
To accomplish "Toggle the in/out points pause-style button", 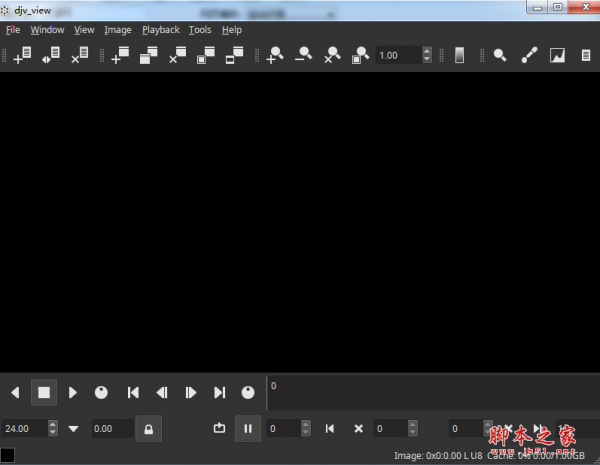I will click(x=248, y=429).
